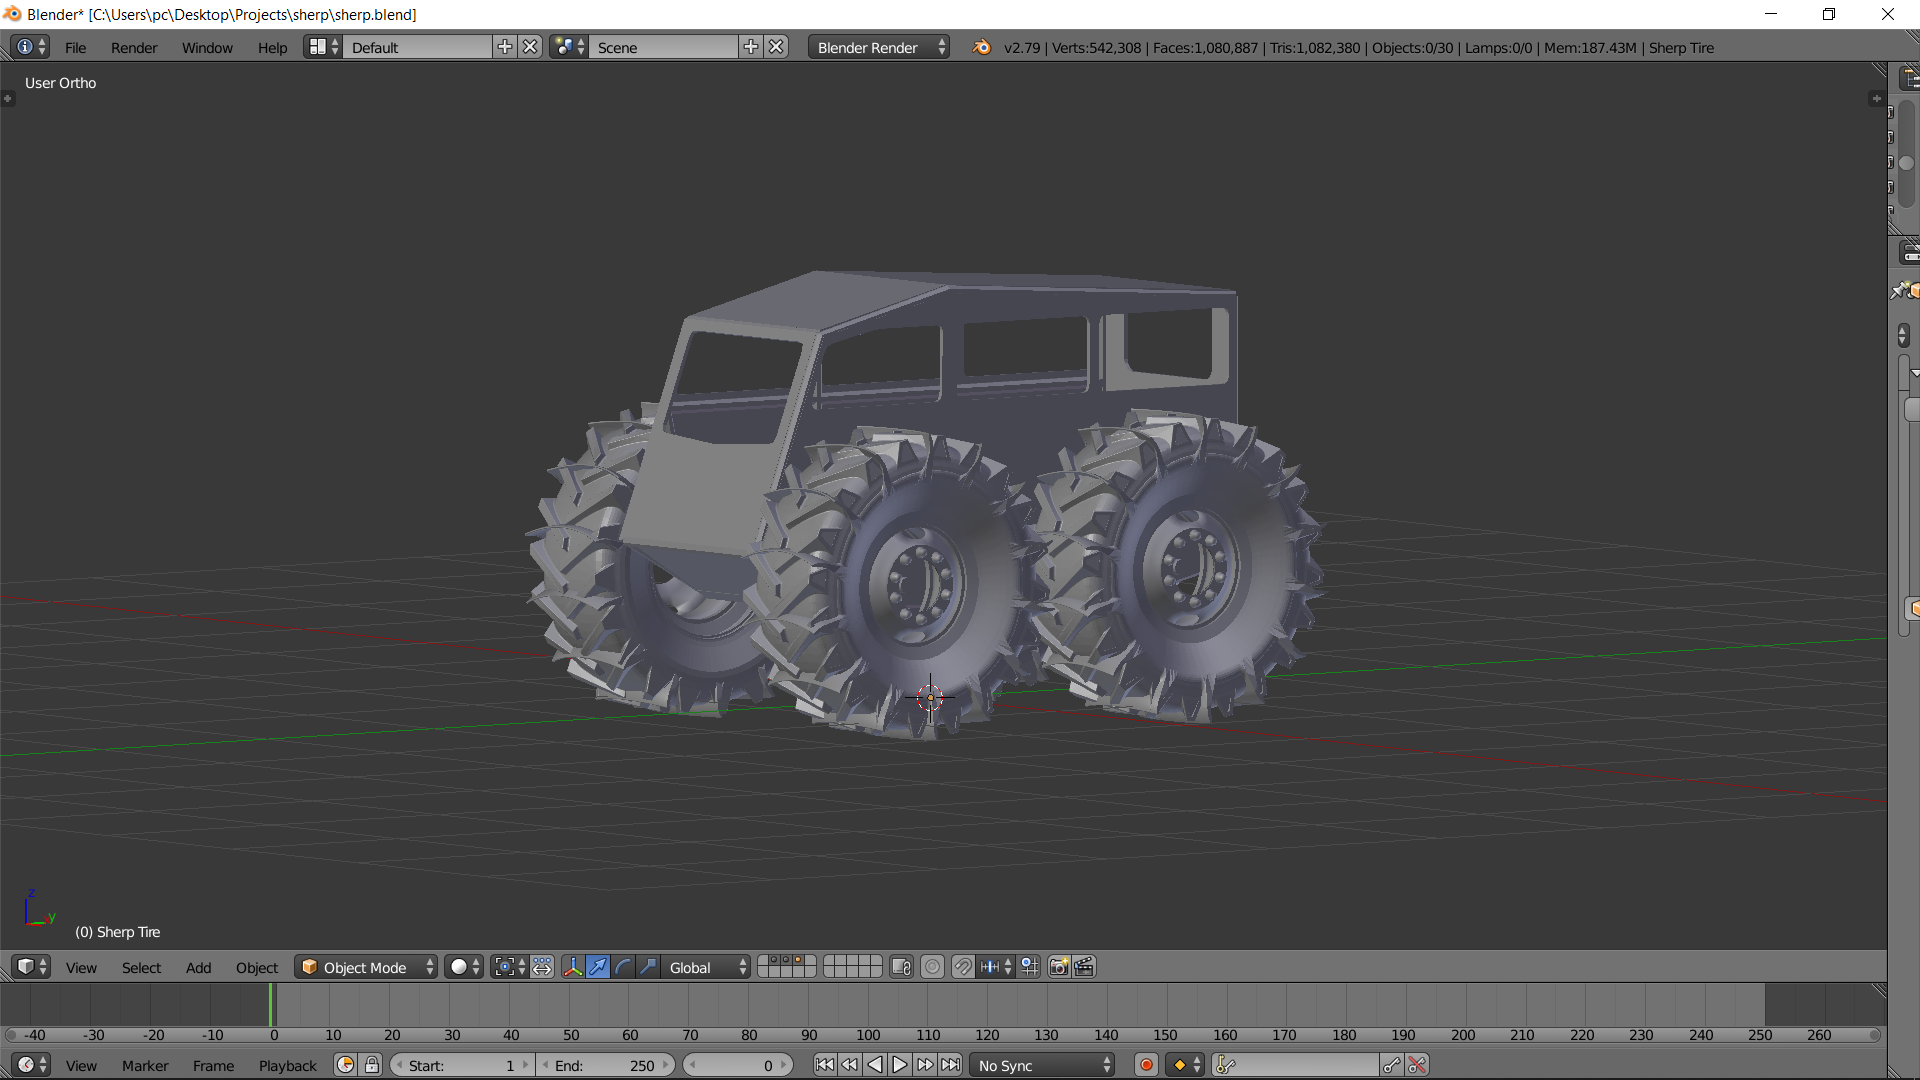Open the Render menu

click(134, 47)
